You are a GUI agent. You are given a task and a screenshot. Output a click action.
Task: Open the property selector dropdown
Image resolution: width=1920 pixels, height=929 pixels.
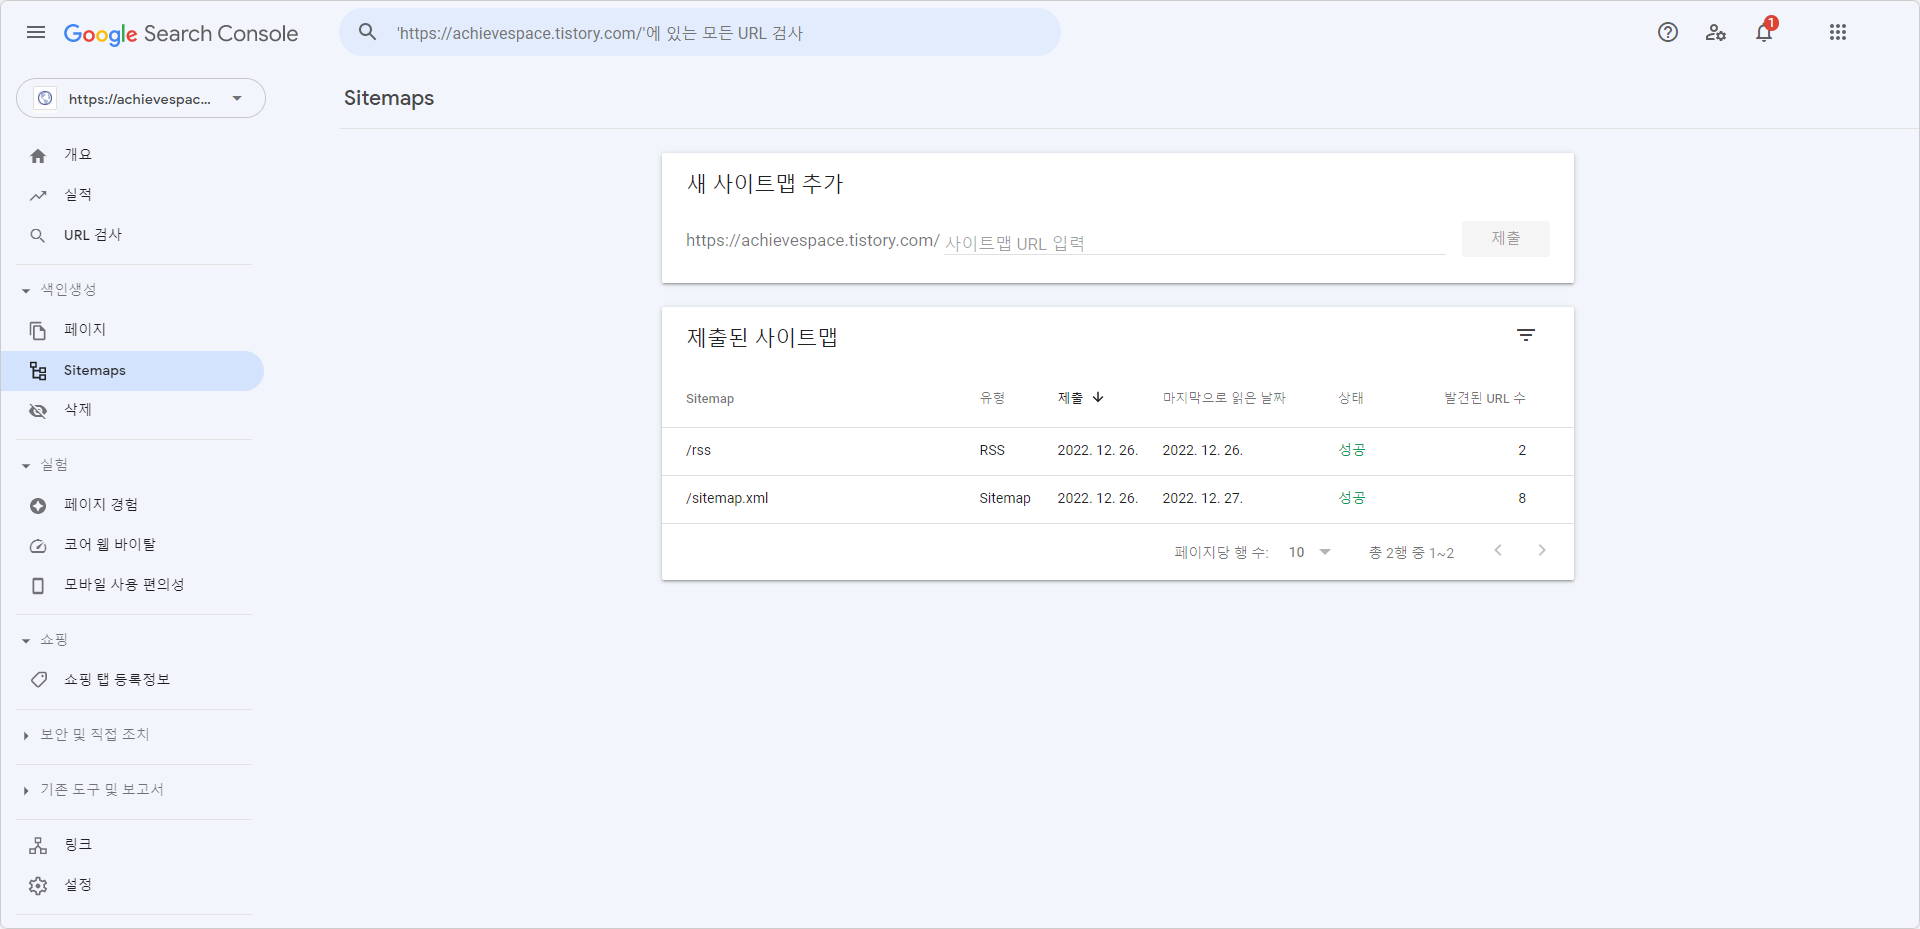point(141,98)
